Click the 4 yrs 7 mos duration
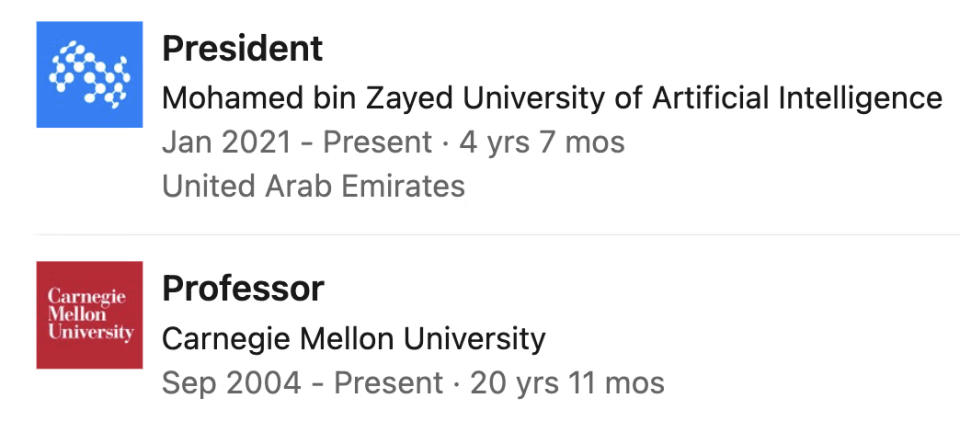The height and width of the screenshot is (421, 960). tap(542, 143)
